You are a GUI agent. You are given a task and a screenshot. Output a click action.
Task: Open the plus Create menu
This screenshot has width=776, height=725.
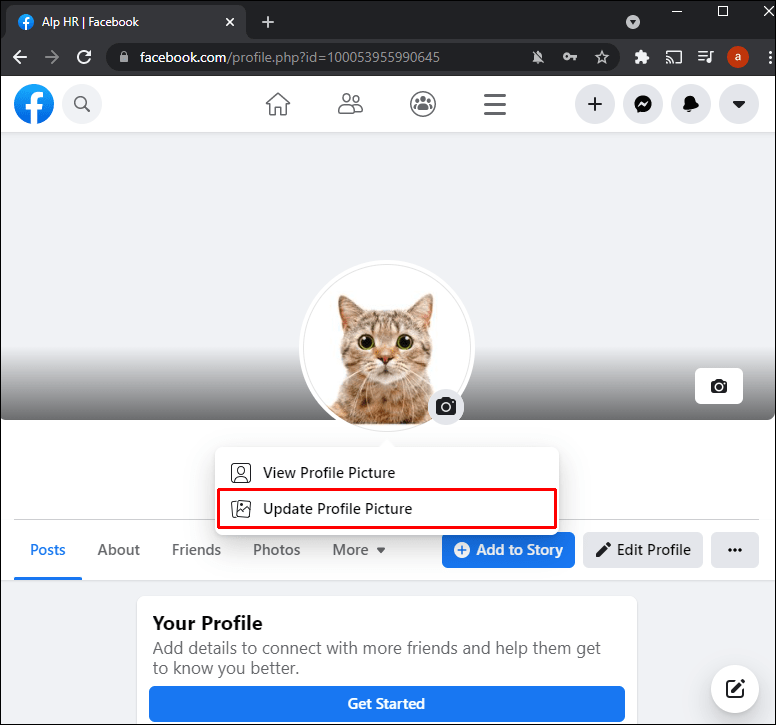[x=595, y=104]
